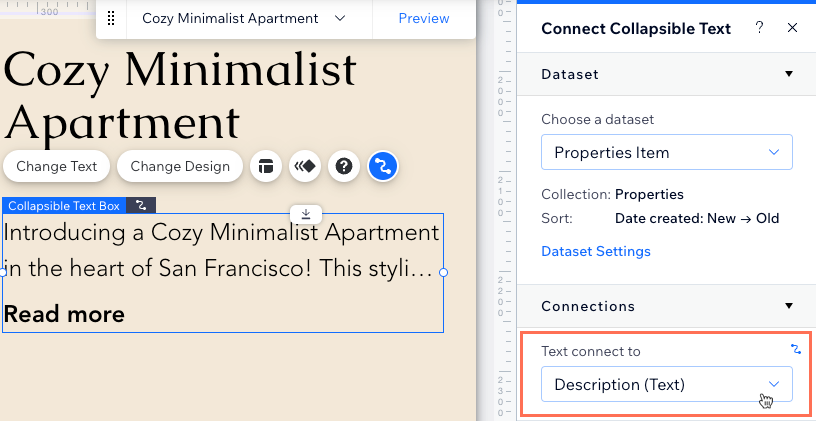The height and width of the screenshot is (421, 816).
Task: Click the blue connect to data icon
Action: [383, 167]
